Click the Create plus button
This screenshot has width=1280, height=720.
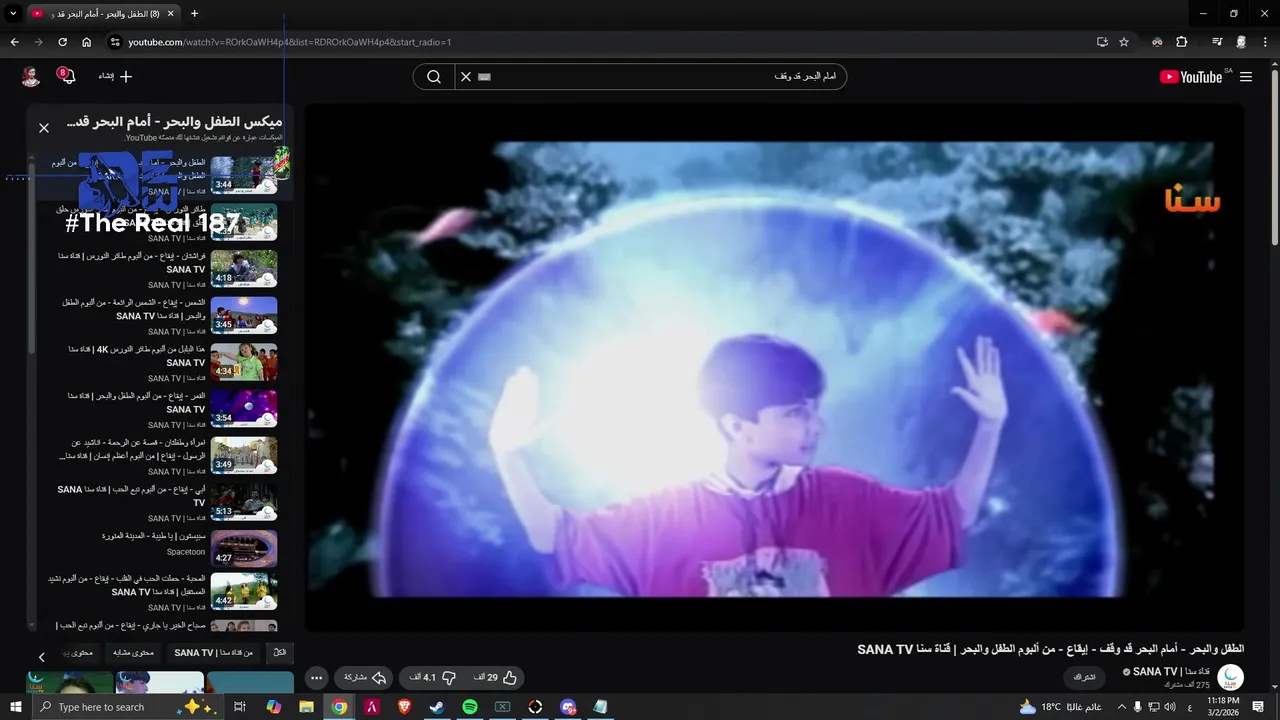(x=116, y=76)
